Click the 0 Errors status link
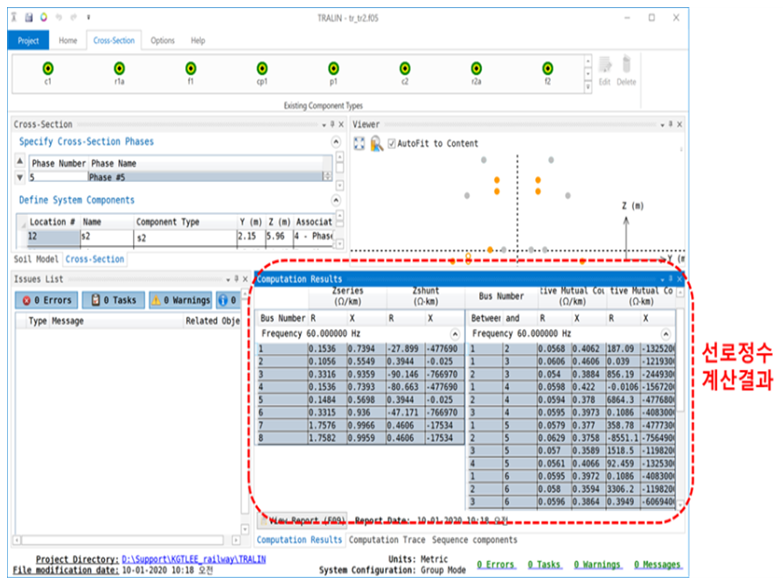The height and width of the screenshot is (585, 783). (x=495, y=565)
